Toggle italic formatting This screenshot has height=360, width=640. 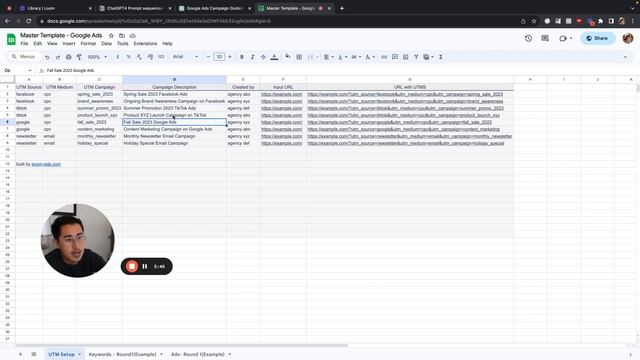pyautogui.click(x=252, y=57)
